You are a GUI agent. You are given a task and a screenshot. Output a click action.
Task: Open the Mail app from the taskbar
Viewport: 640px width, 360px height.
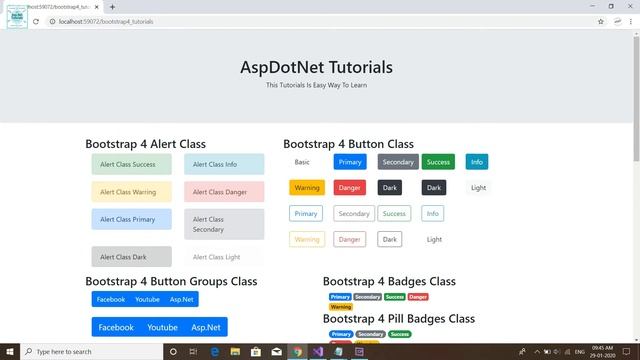coord(277,351)
